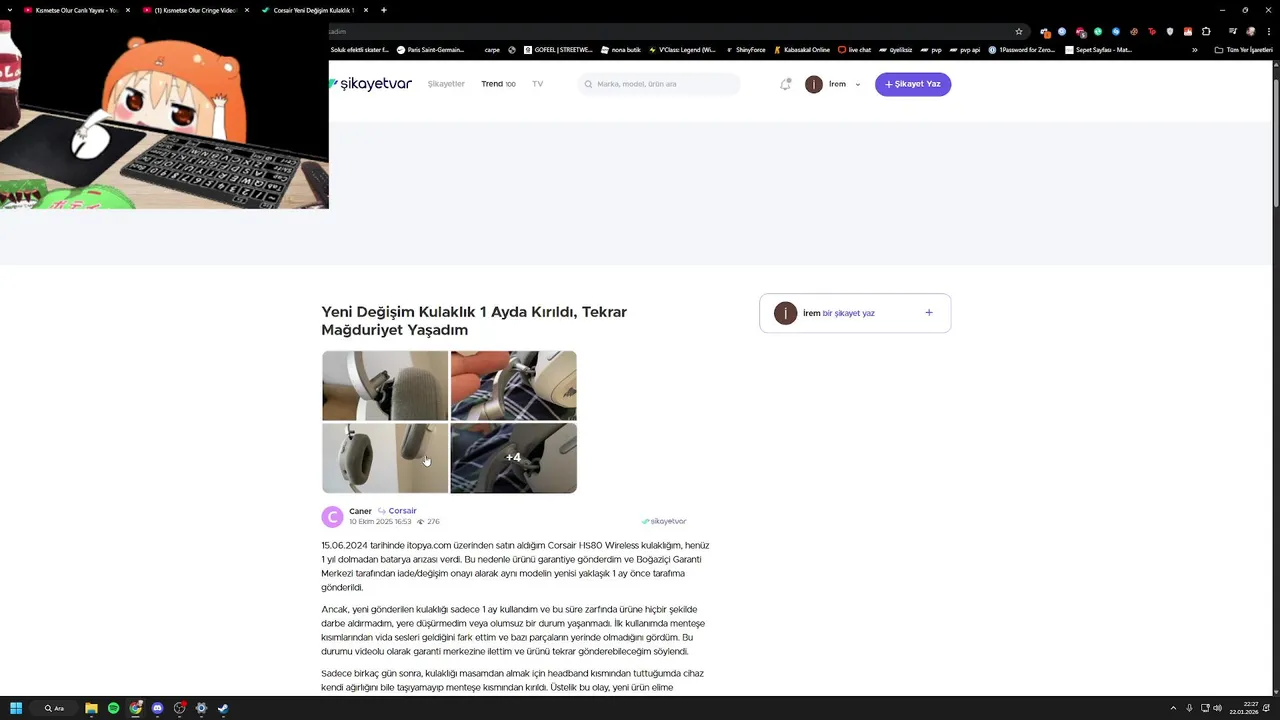Open Steam from the taskbar
Screen dimensions: 1280x720
[x=223, y=708]
